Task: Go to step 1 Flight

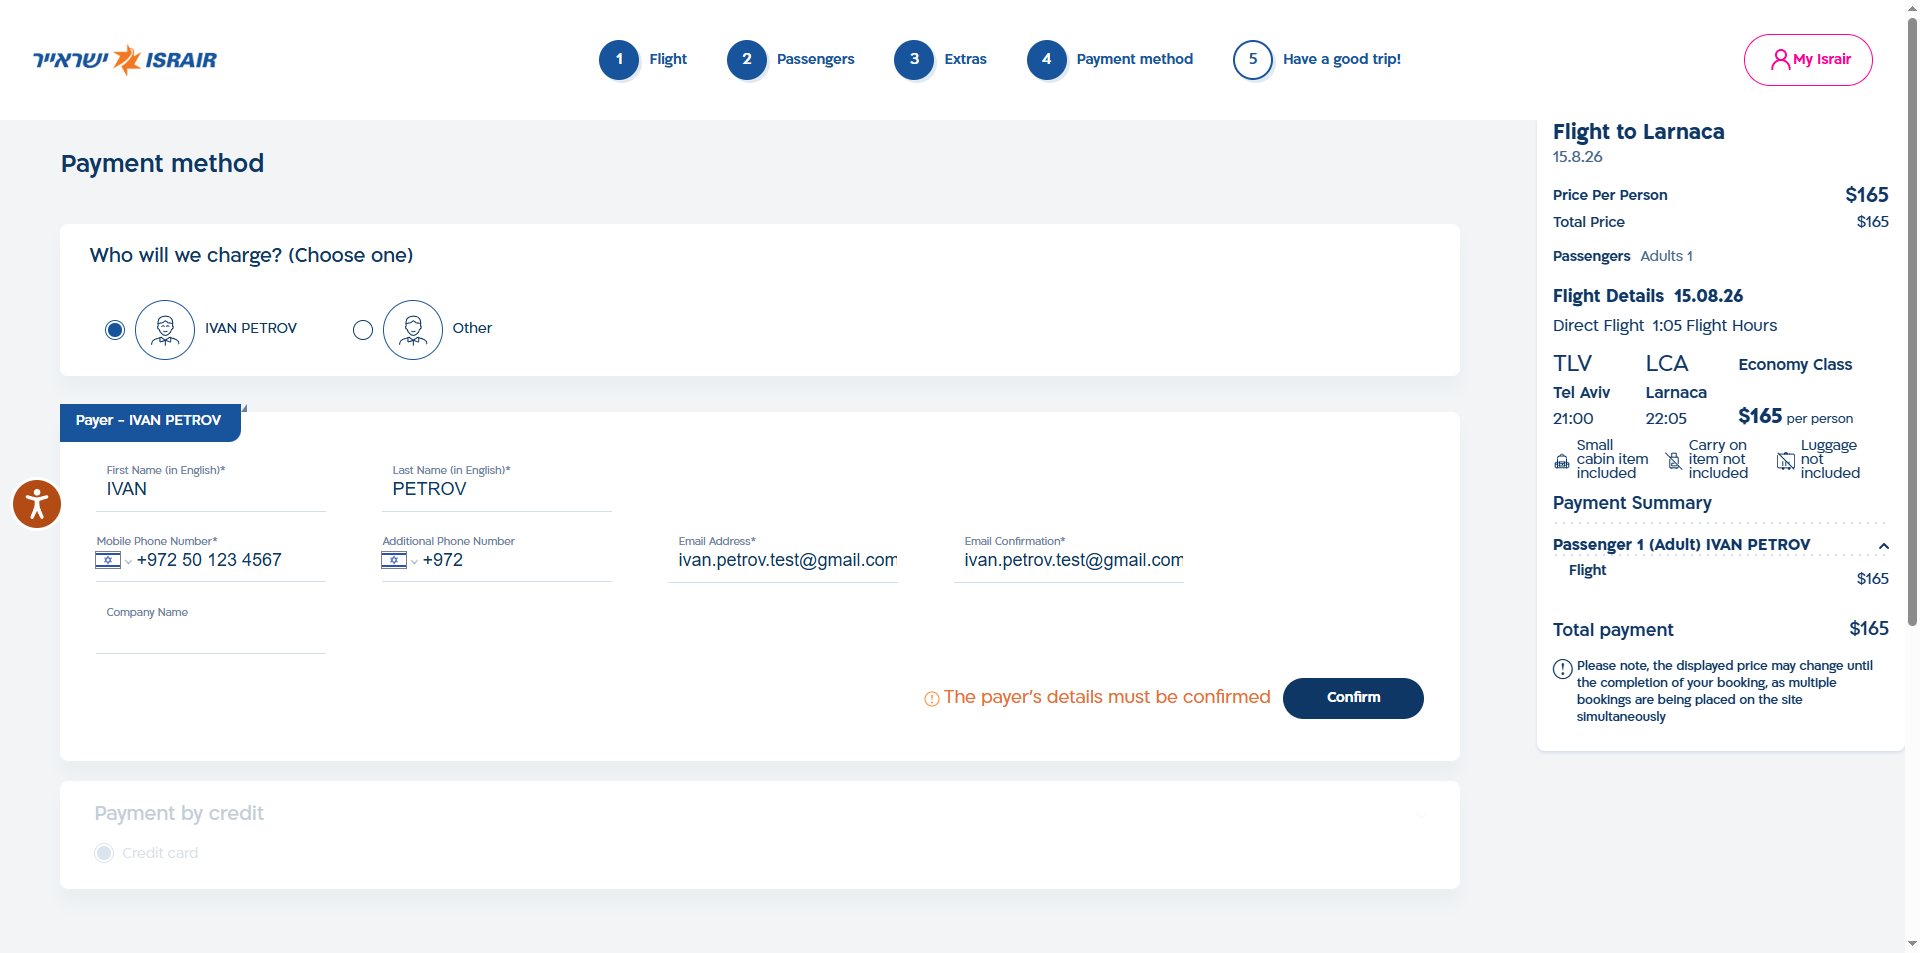Action: (x=643, y=60)
